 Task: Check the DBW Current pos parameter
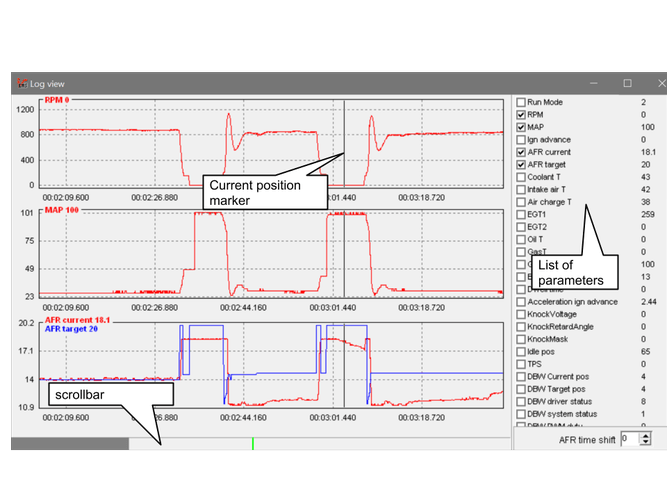520,377
